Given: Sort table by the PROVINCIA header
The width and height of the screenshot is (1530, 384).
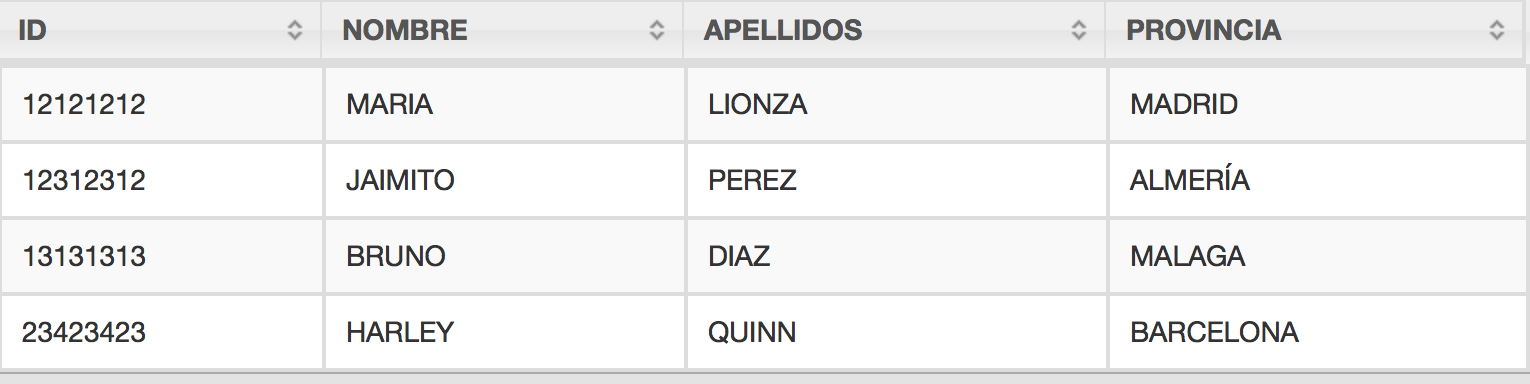Looking at the screenshot, I should point(1315,30).
